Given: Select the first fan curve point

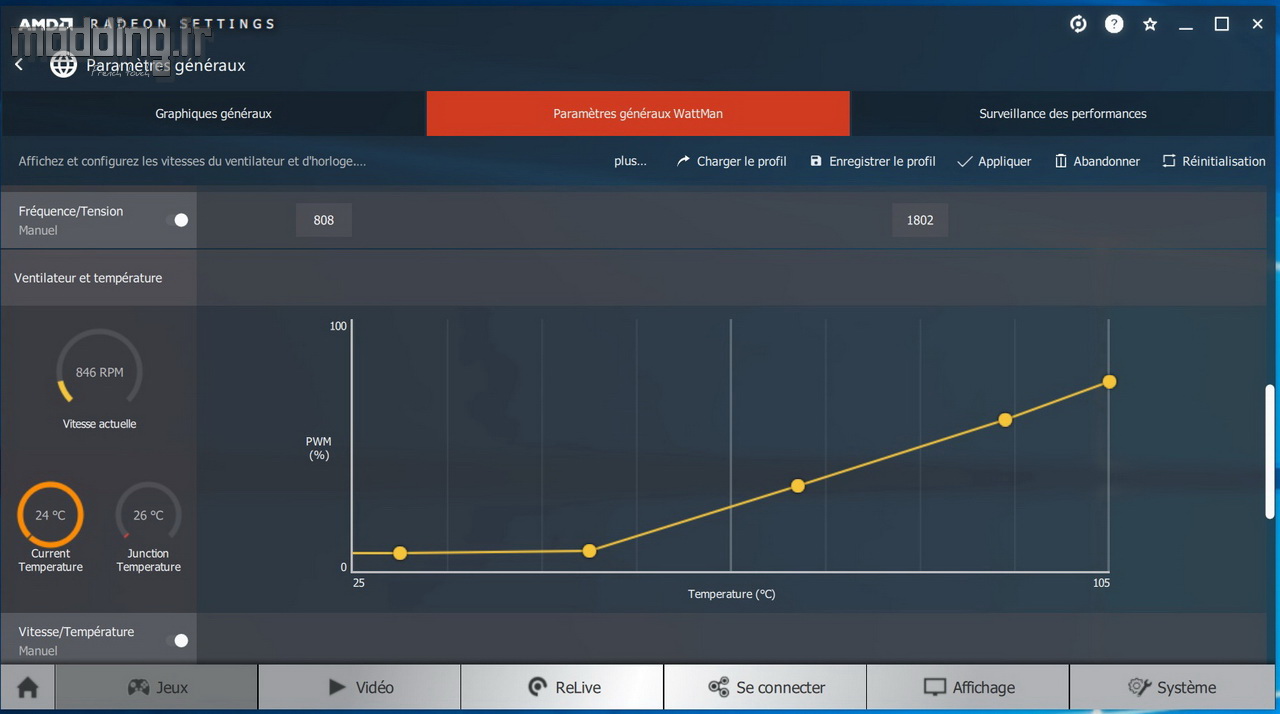Looking at the screenshot, I should (400, 553).
